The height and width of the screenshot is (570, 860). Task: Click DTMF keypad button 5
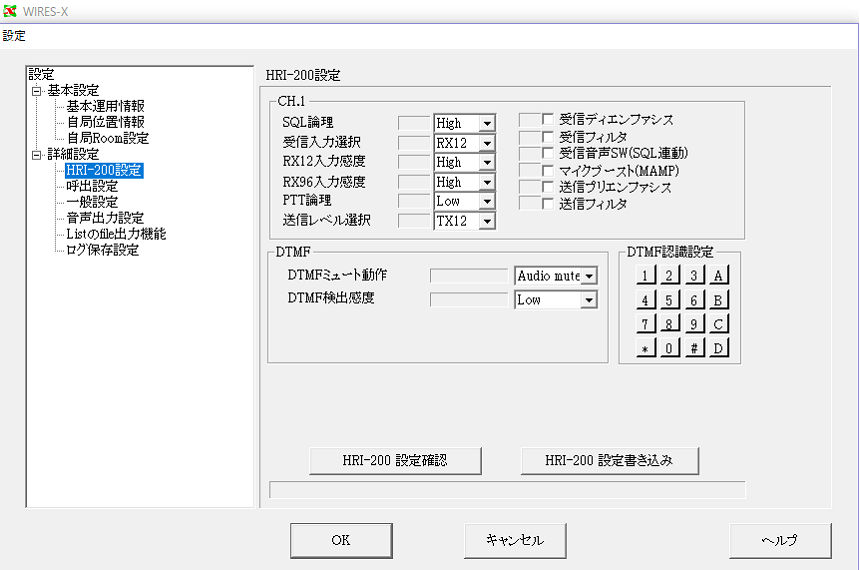(x=669, y=300)
